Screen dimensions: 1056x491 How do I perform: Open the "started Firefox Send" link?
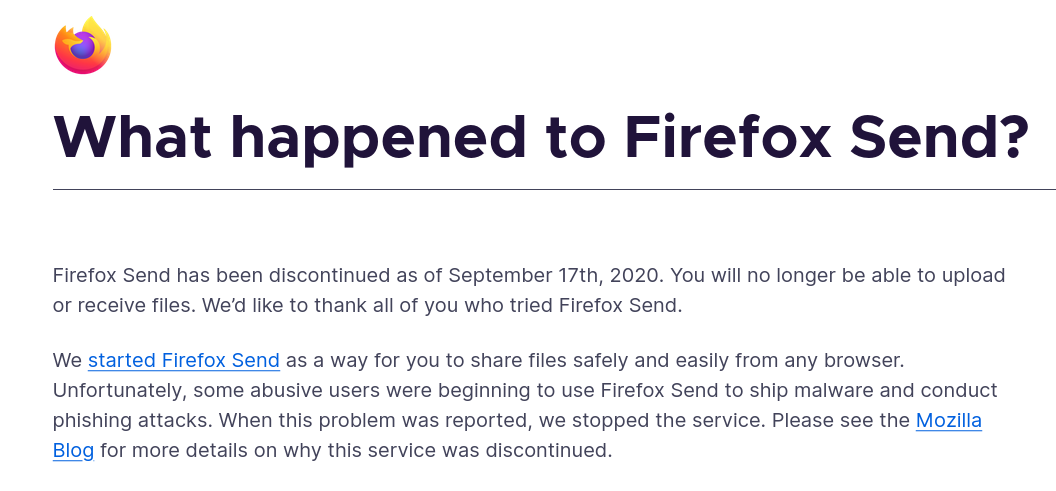tap(184, 360)
